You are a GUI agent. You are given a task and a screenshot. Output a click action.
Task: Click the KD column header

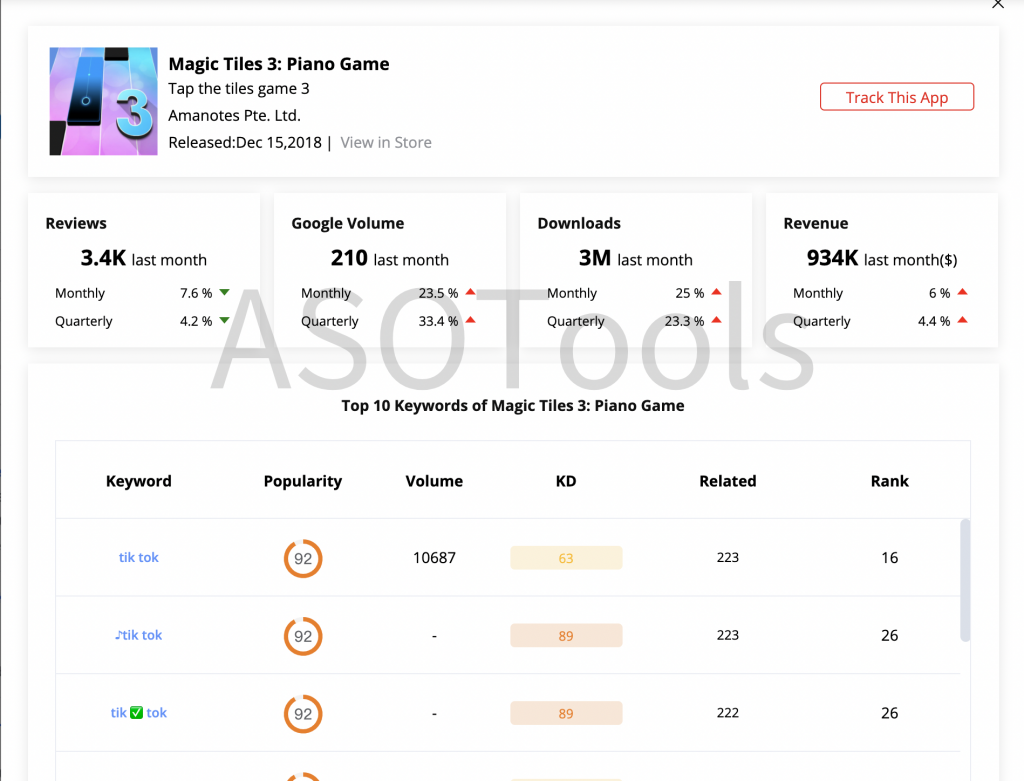(x=566, y=481)
